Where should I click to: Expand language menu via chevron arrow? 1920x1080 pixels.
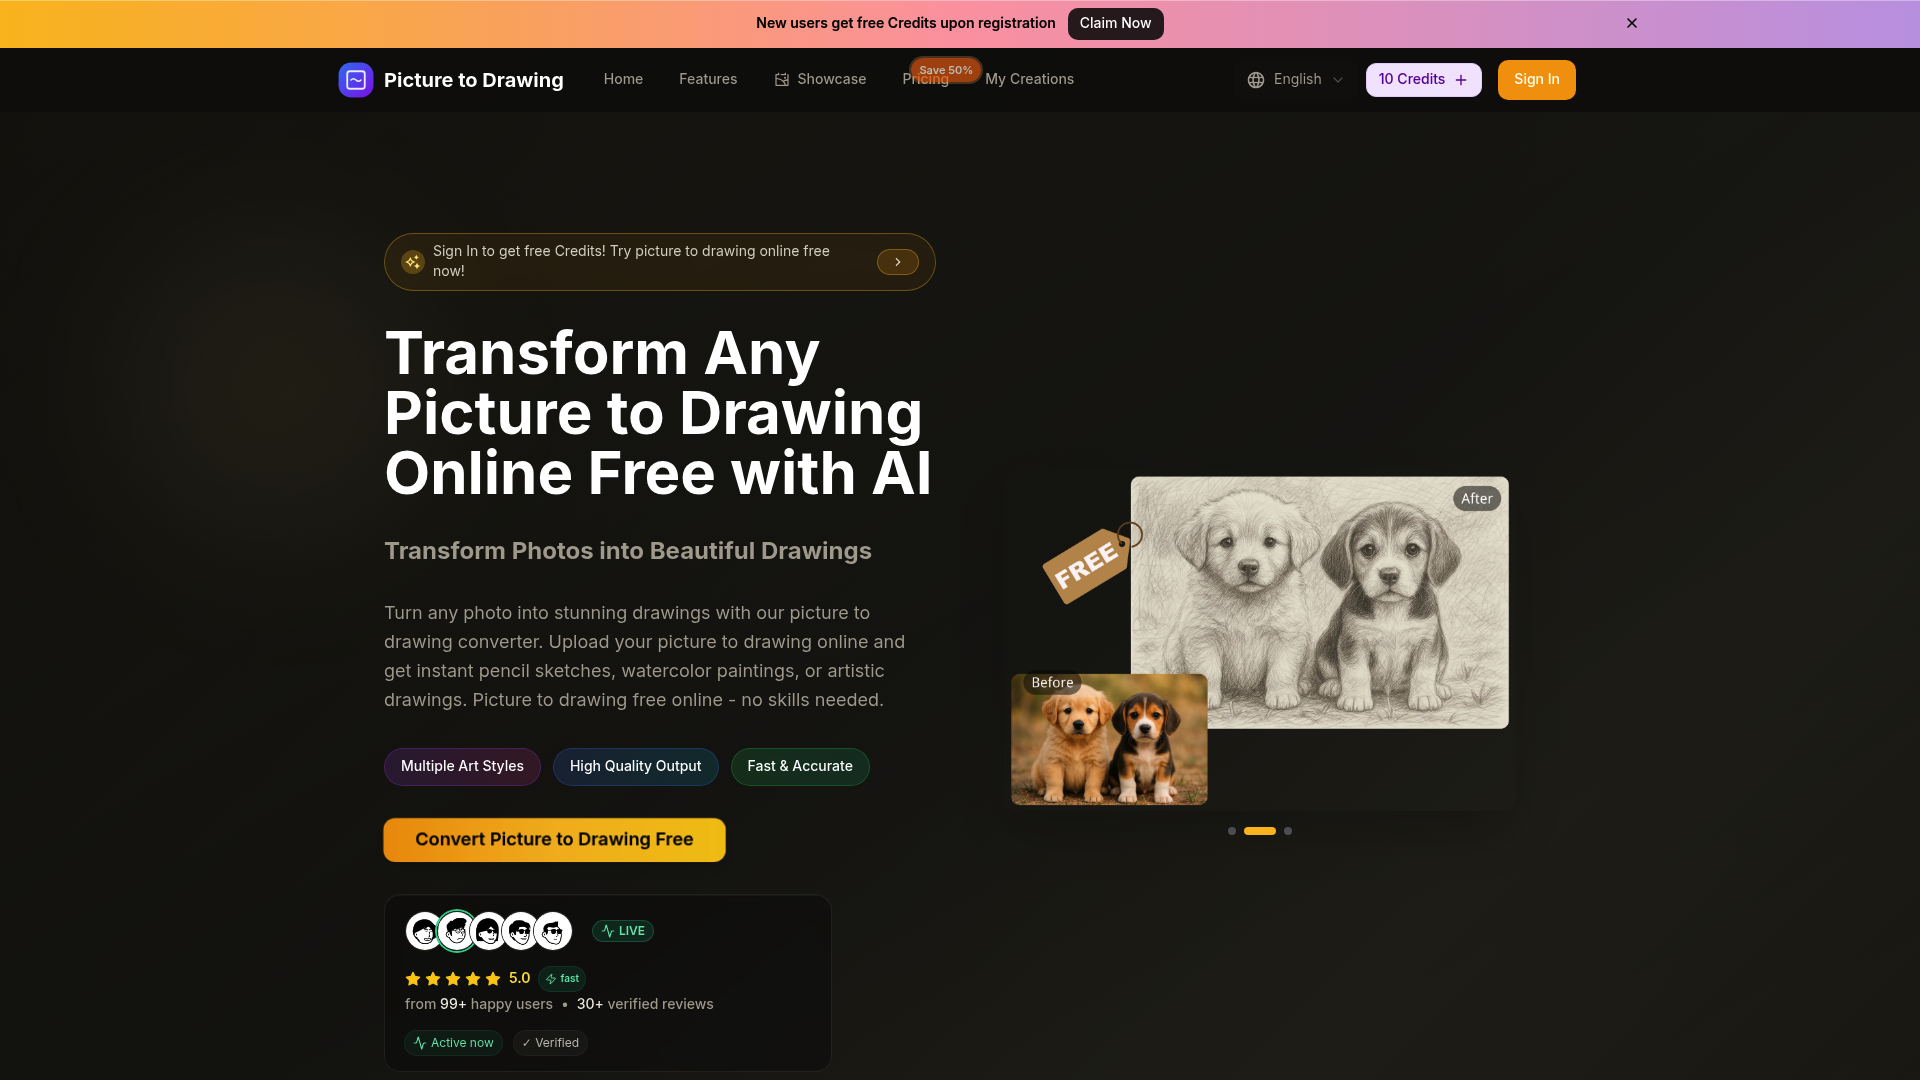(x=1338, y=80)
